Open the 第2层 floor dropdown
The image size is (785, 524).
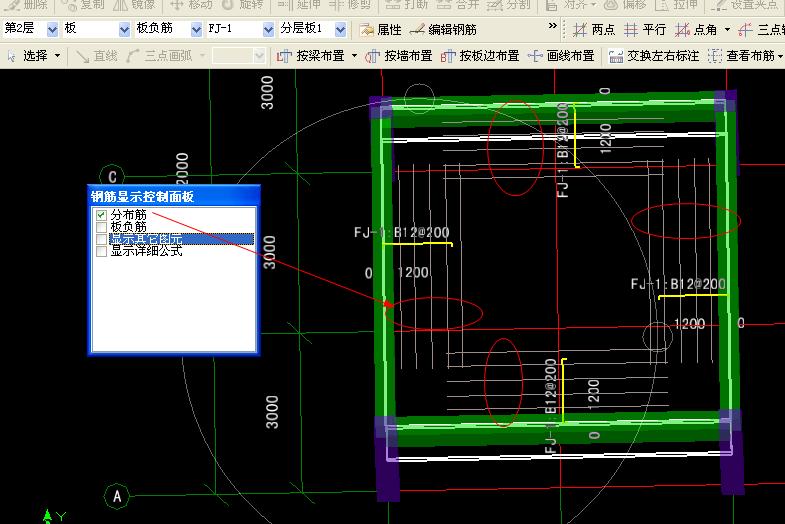52,30
